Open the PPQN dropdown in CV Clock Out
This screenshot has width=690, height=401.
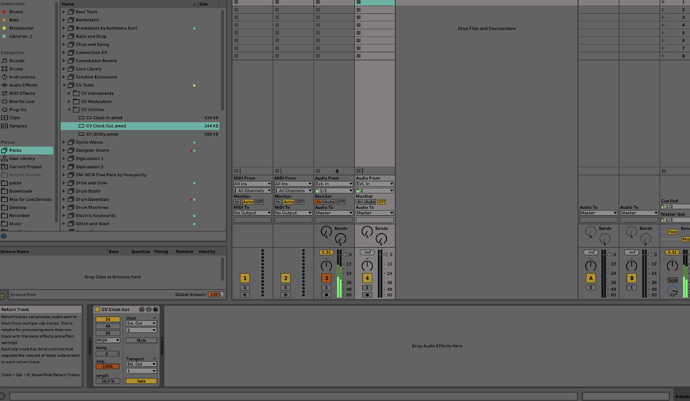[108, 340]
